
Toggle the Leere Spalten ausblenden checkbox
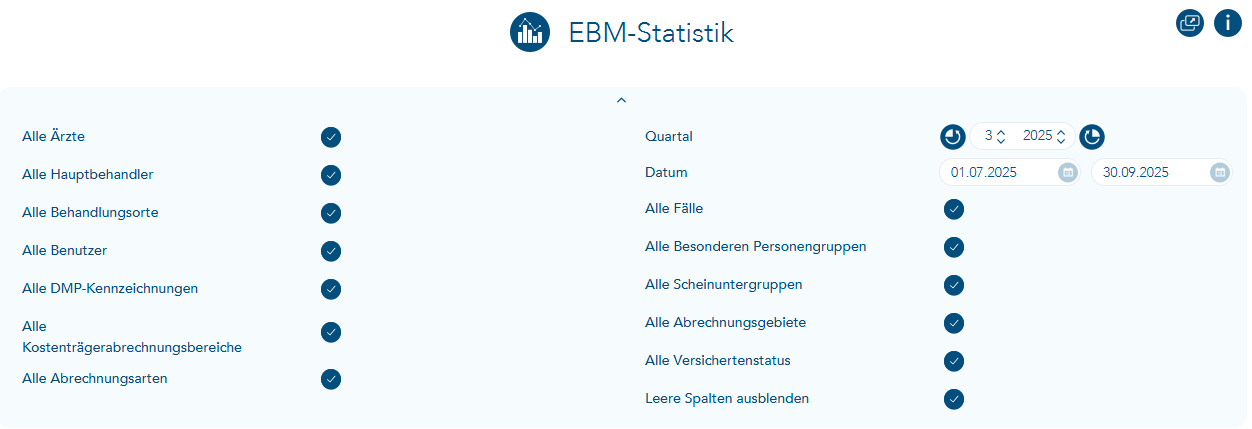click(x=954, y=399)
